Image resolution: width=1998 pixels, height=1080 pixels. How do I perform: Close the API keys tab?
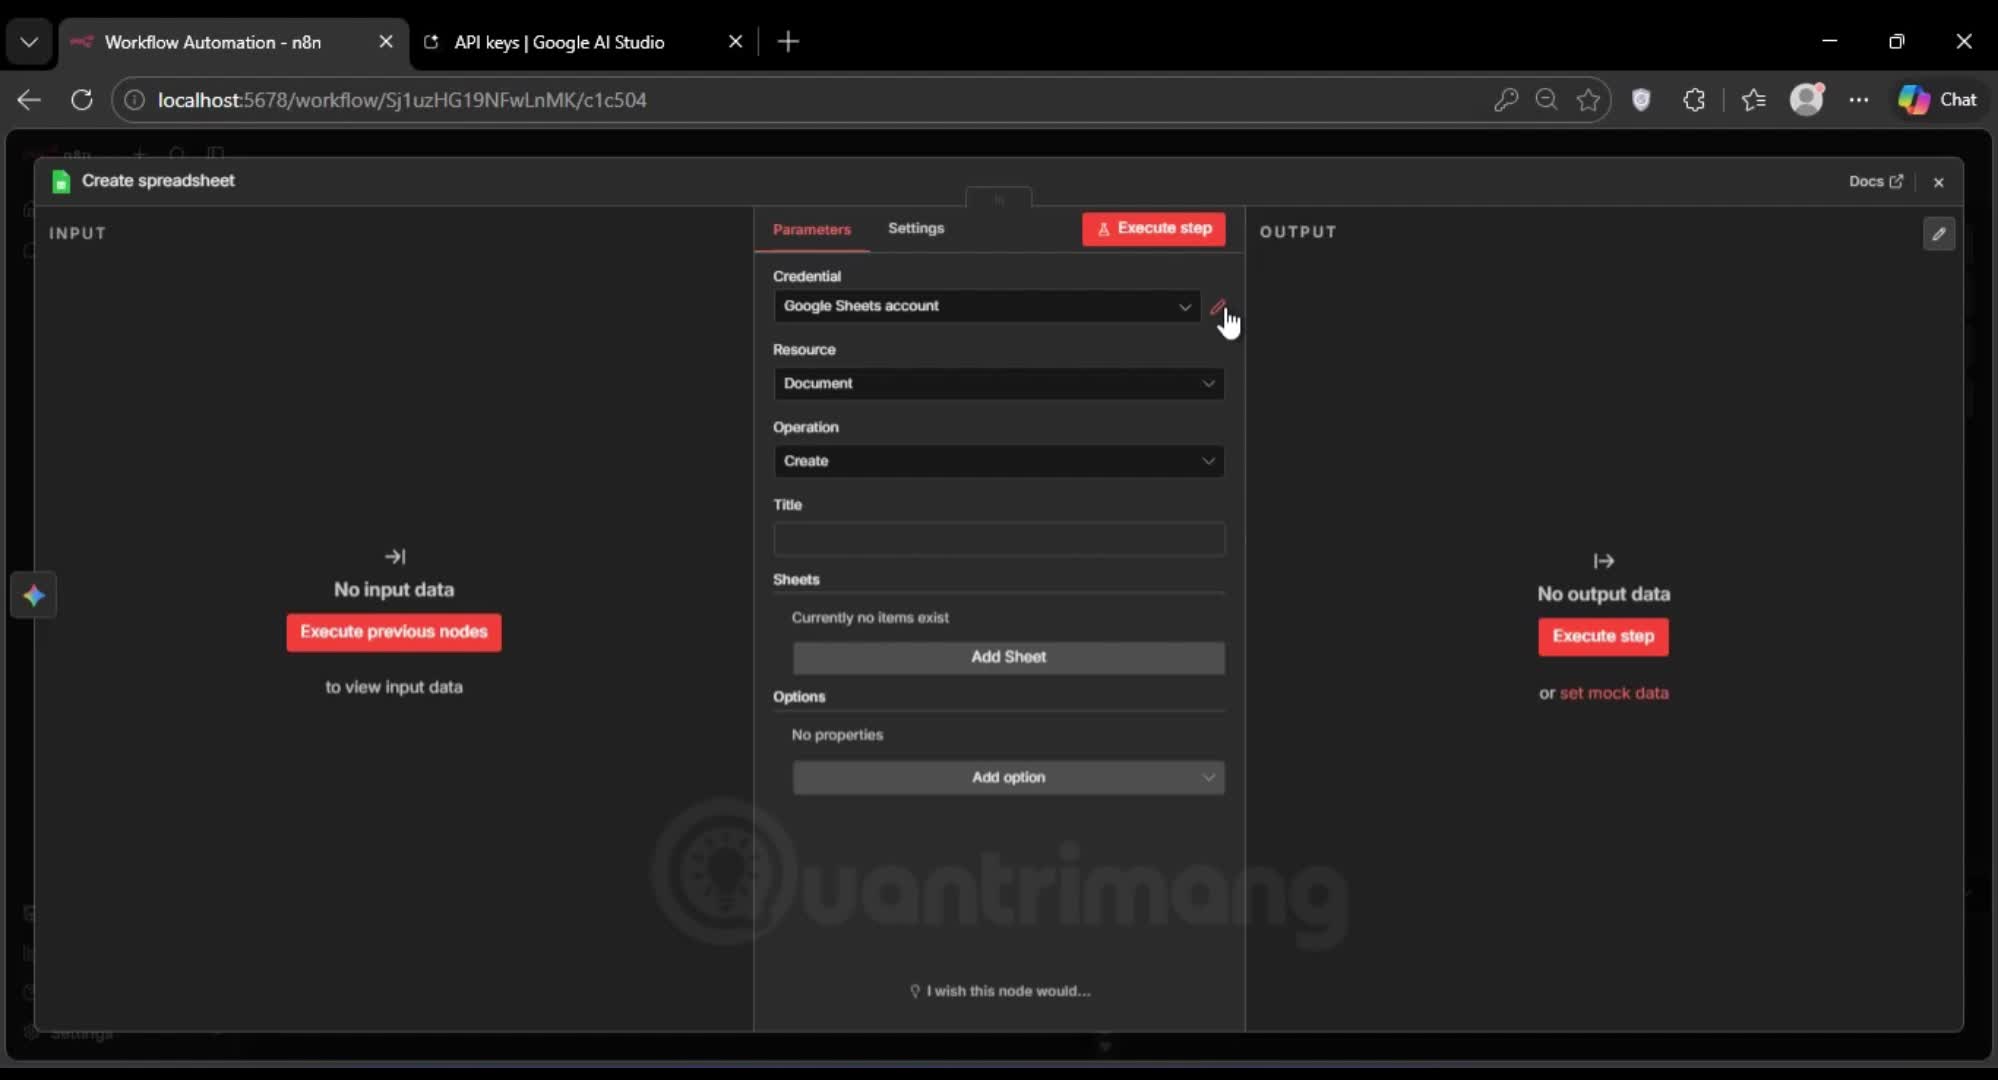[x=735, y=42]
